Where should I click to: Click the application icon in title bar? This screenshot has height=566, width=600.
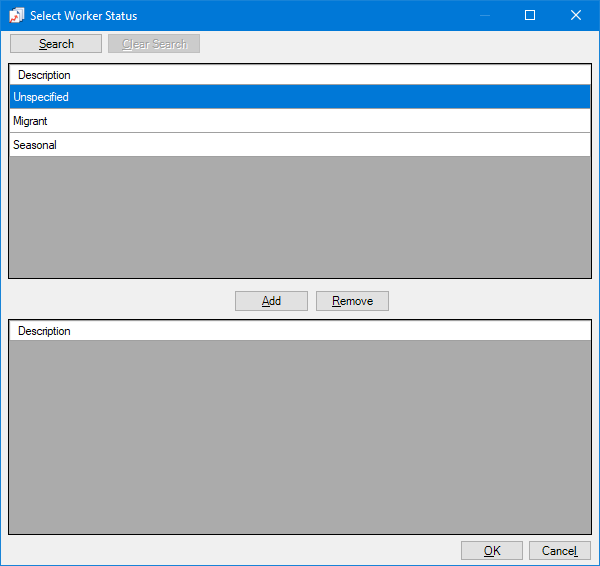16,15
